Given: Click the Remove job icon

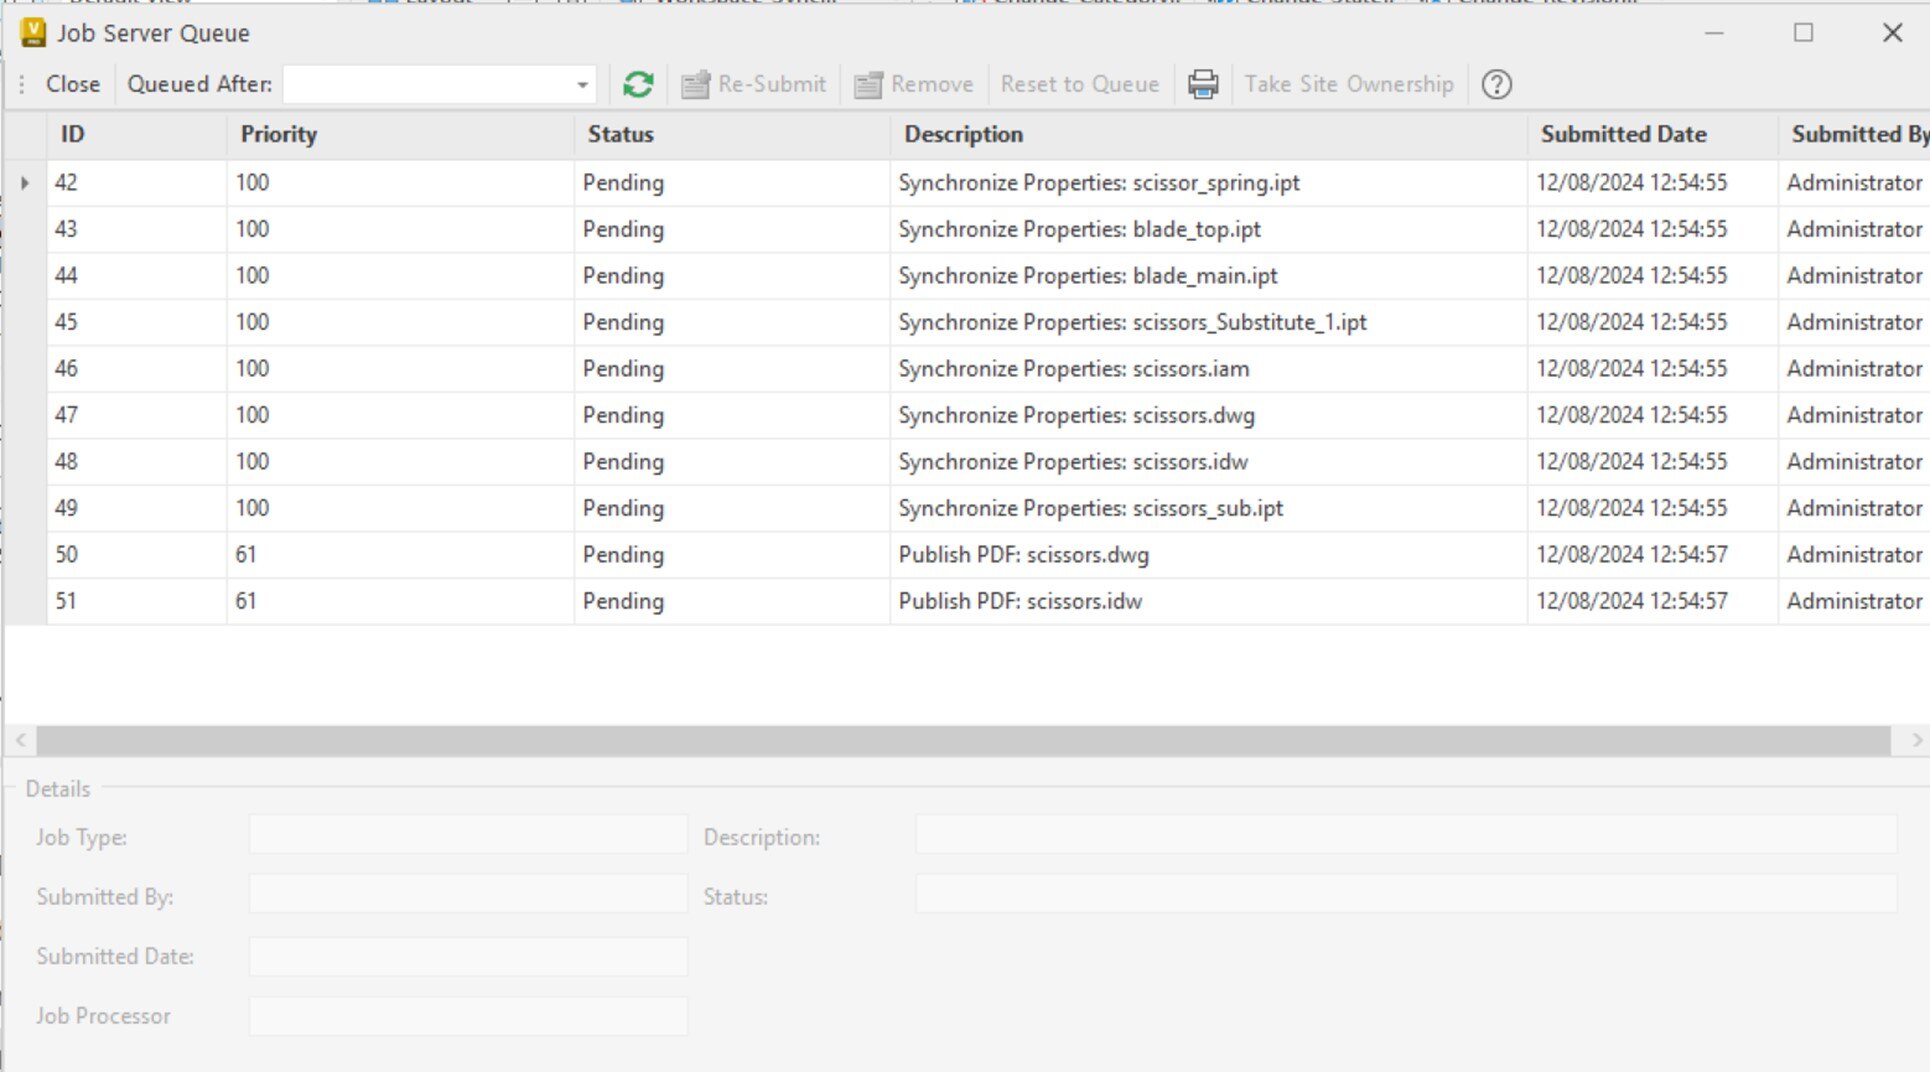Looking at the screenshot, I should tap(913, 84).
